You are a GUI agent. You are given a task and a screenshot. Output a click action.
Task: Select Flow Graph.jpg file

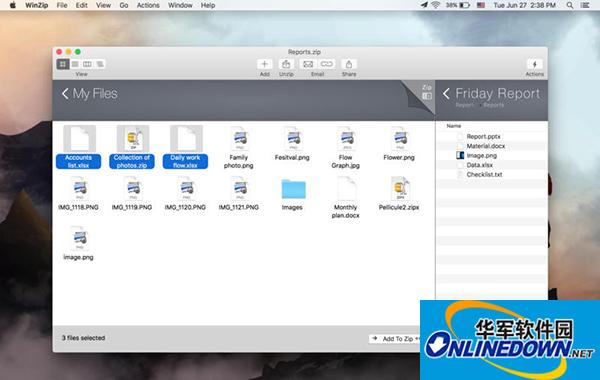(x=346, y=147)
